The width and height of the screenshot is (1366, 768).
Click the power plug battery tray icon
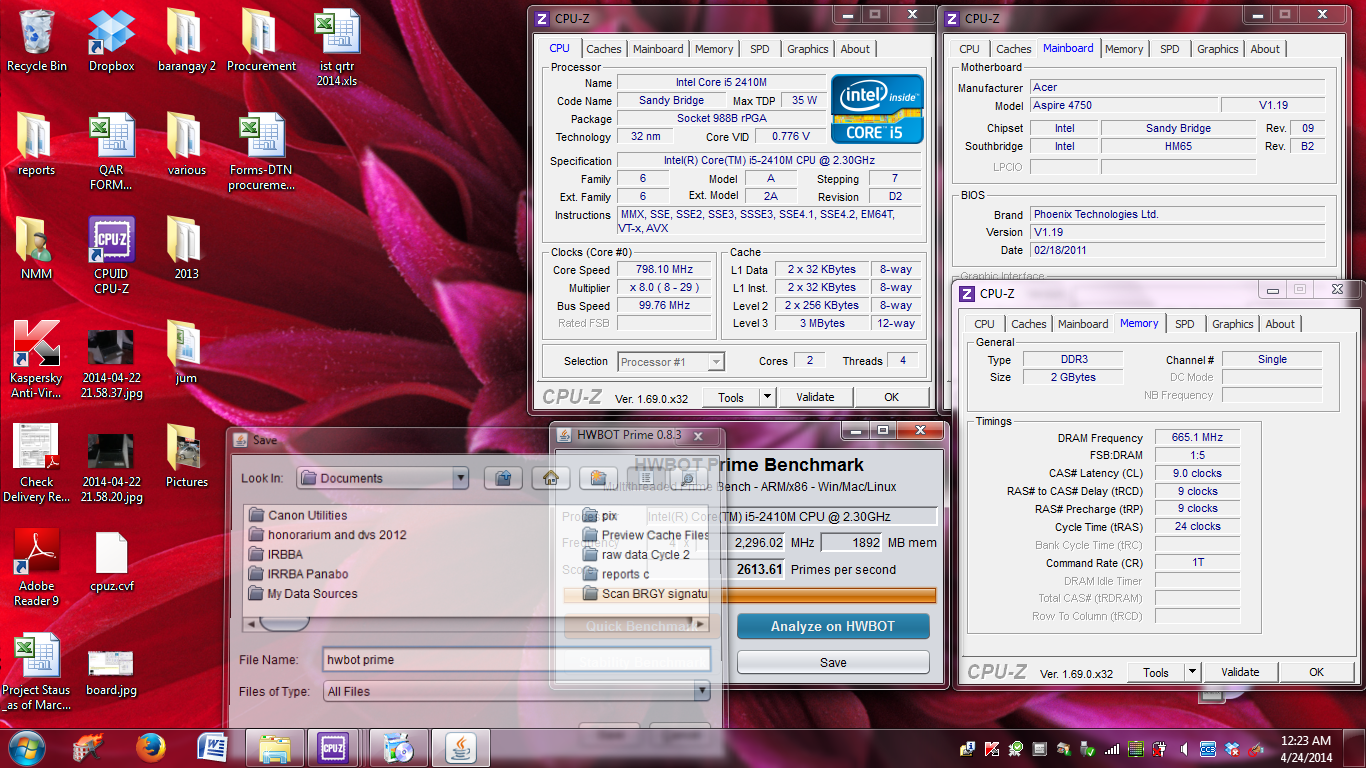click(x=1160, y=748)
